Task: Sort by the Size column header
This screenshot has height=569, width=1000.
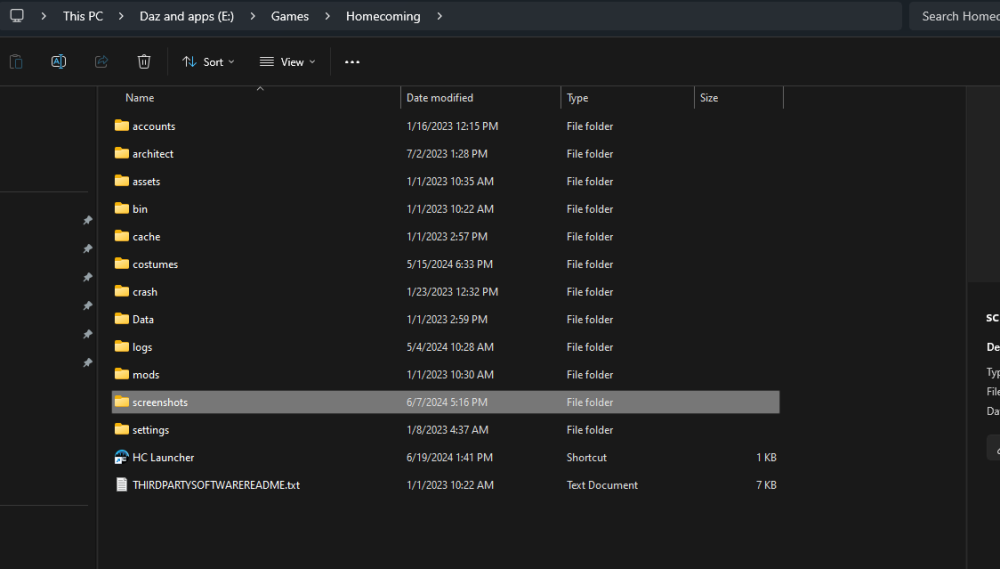Action: click(x=709, y=98)
